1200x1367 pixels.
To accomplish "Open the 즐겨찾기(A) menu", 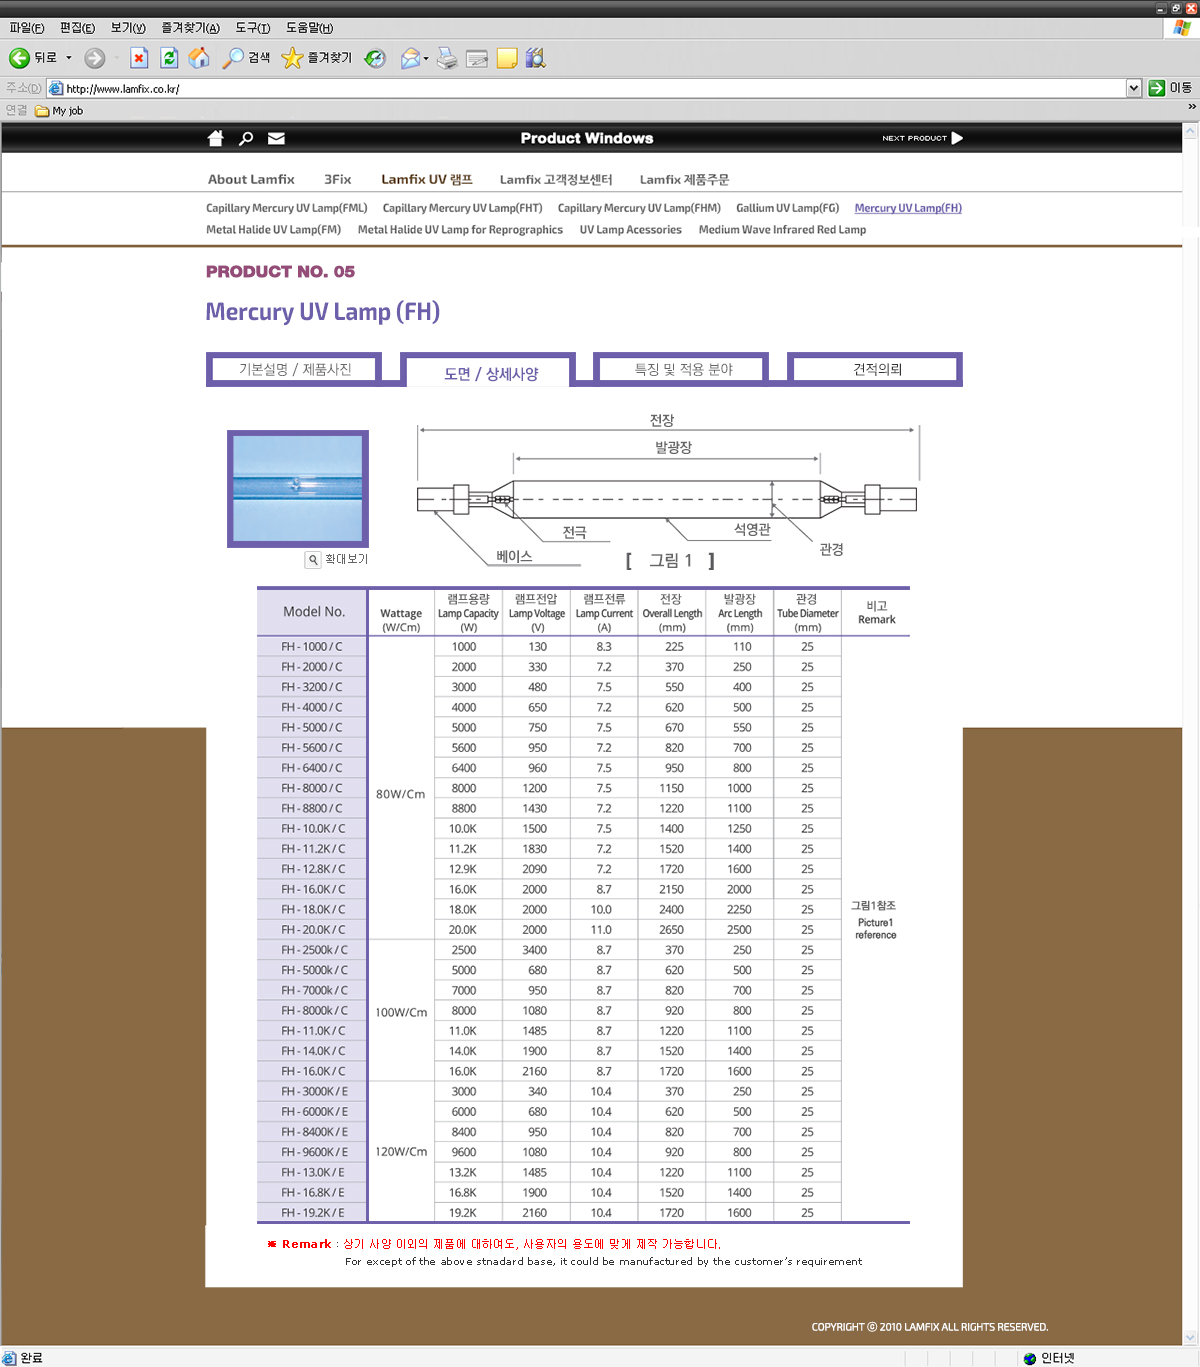I will point(190,28).
